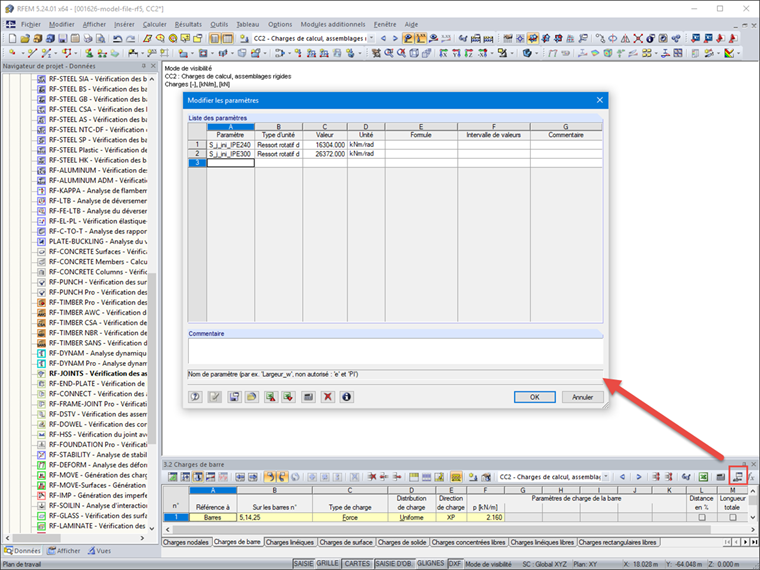
Task: Click the color palette icon in second toolbar
Action: tap(729, 53)
